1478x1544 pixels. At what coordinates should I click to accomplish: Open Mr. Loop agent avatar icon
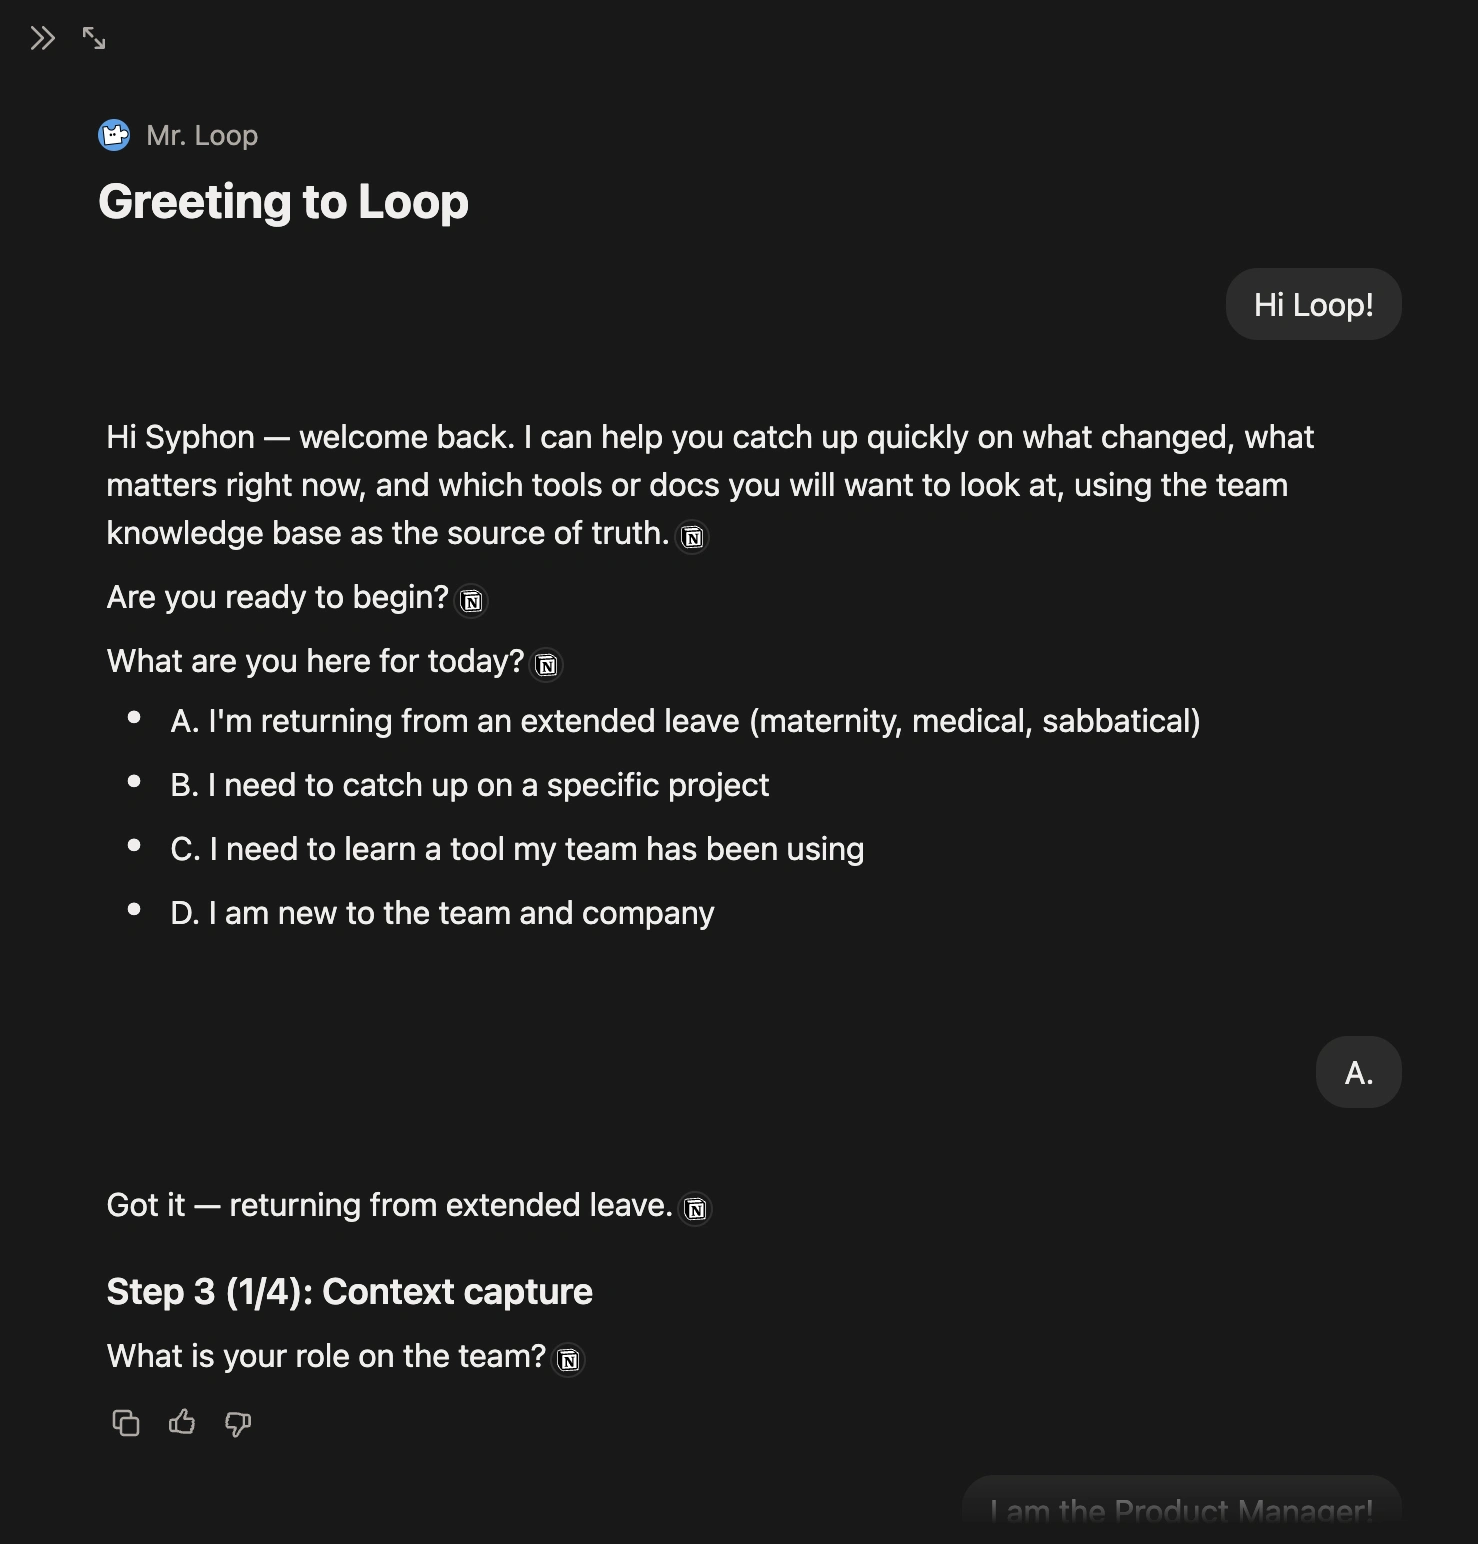pos(114,135)
